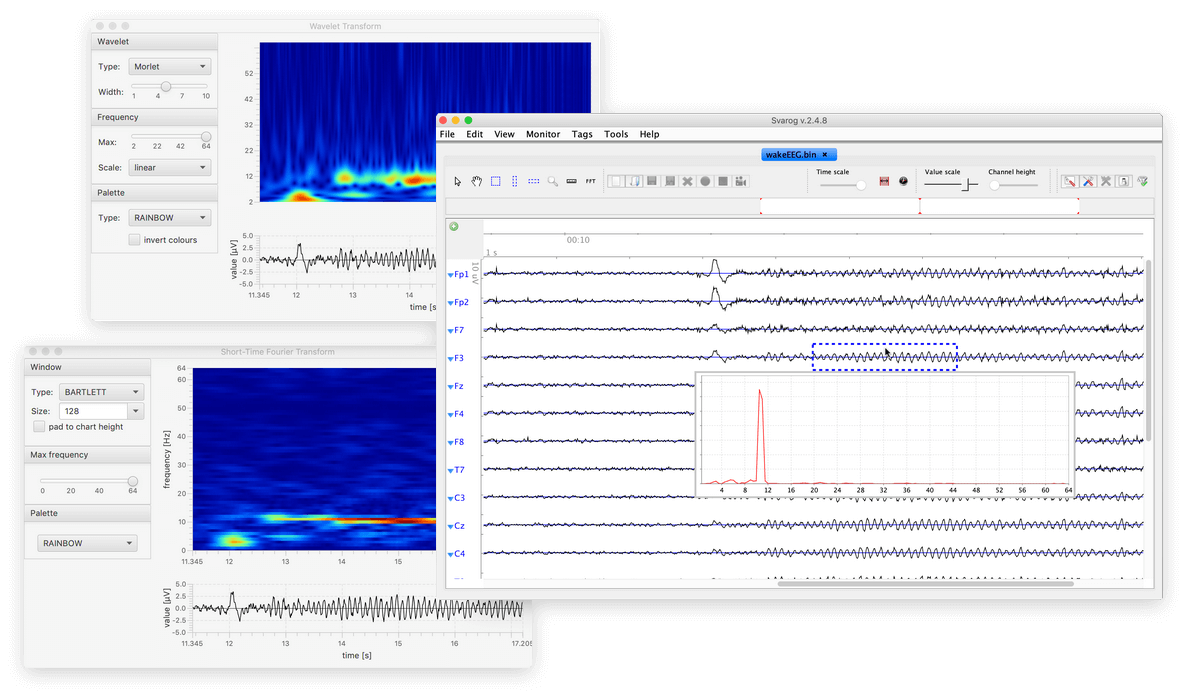This screenshot has width=1187, height=697.
Task: Pick the rectangular page selection tool
Action: (x=496, y=181)
